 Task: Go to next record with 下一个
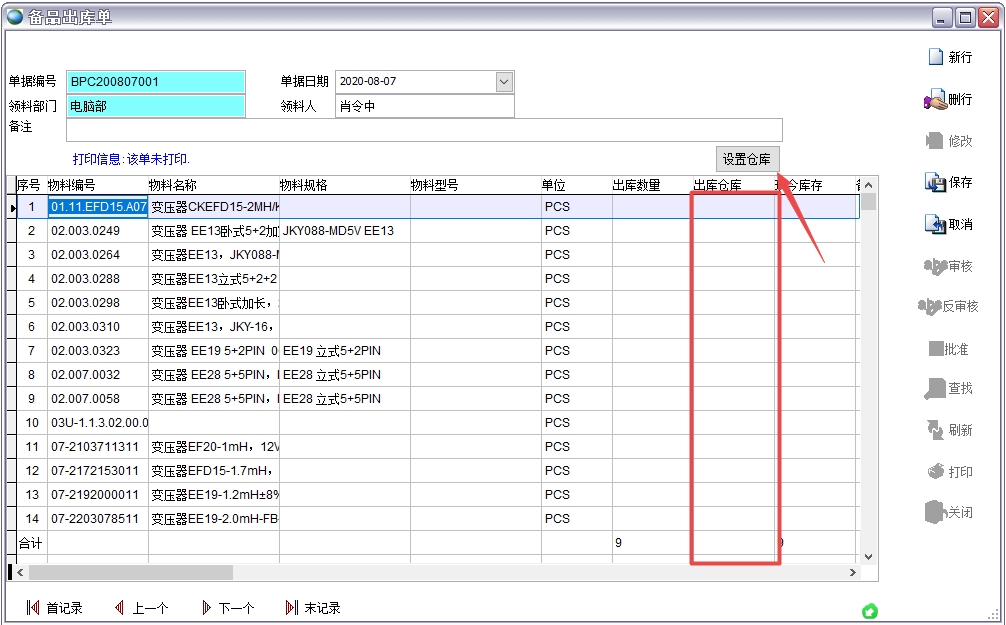point(206,608)
